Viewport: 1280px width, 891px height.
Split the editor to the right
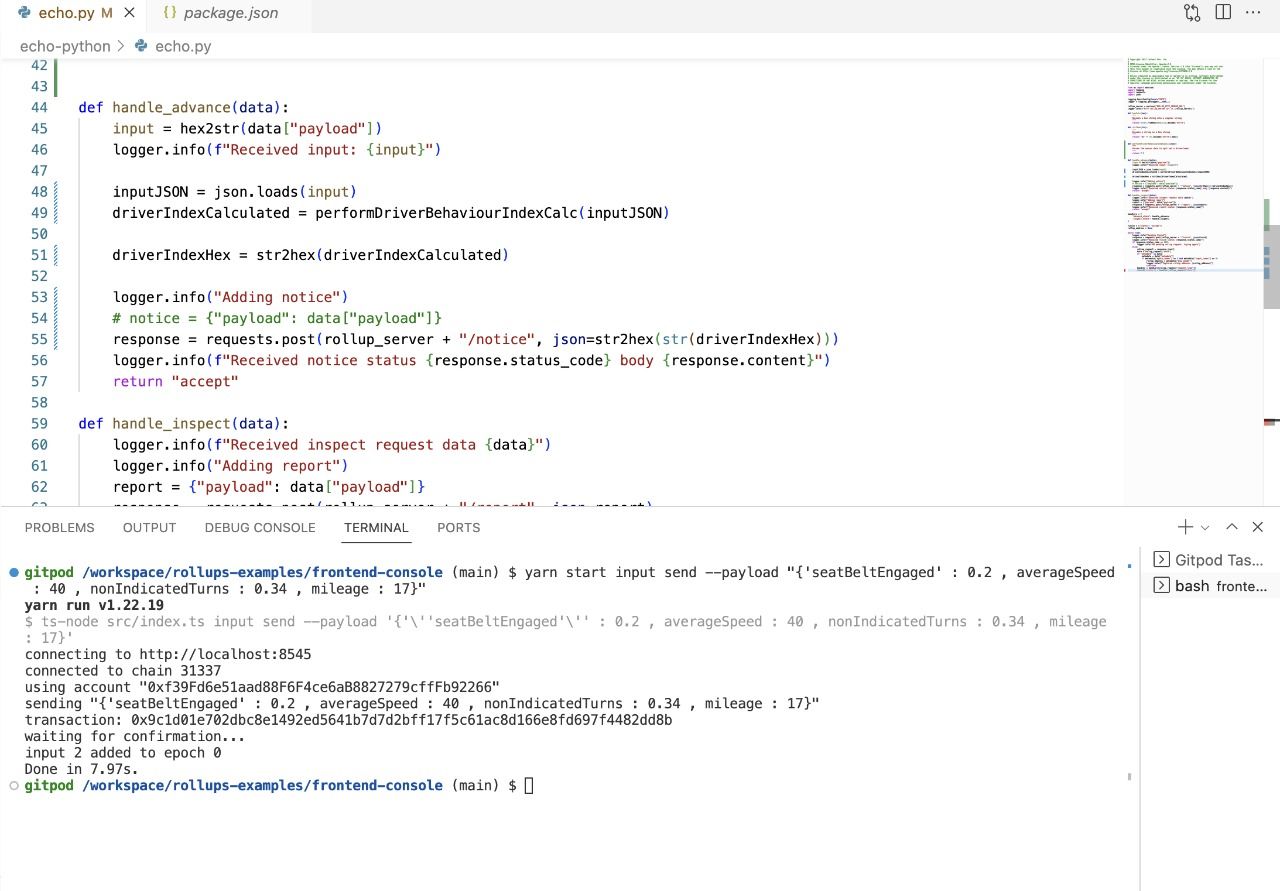click(1223, 12)
